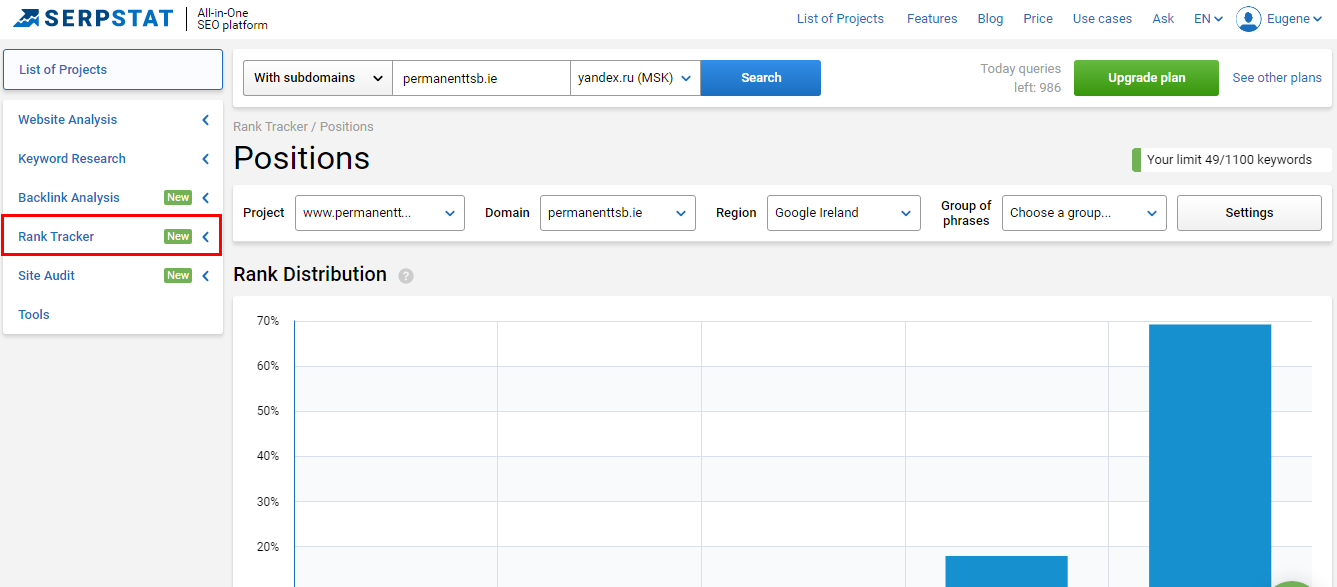Viewport: 1337px width, 587px height.
Task: Open the Use cases link in the header
Action: click(1102, 19)
